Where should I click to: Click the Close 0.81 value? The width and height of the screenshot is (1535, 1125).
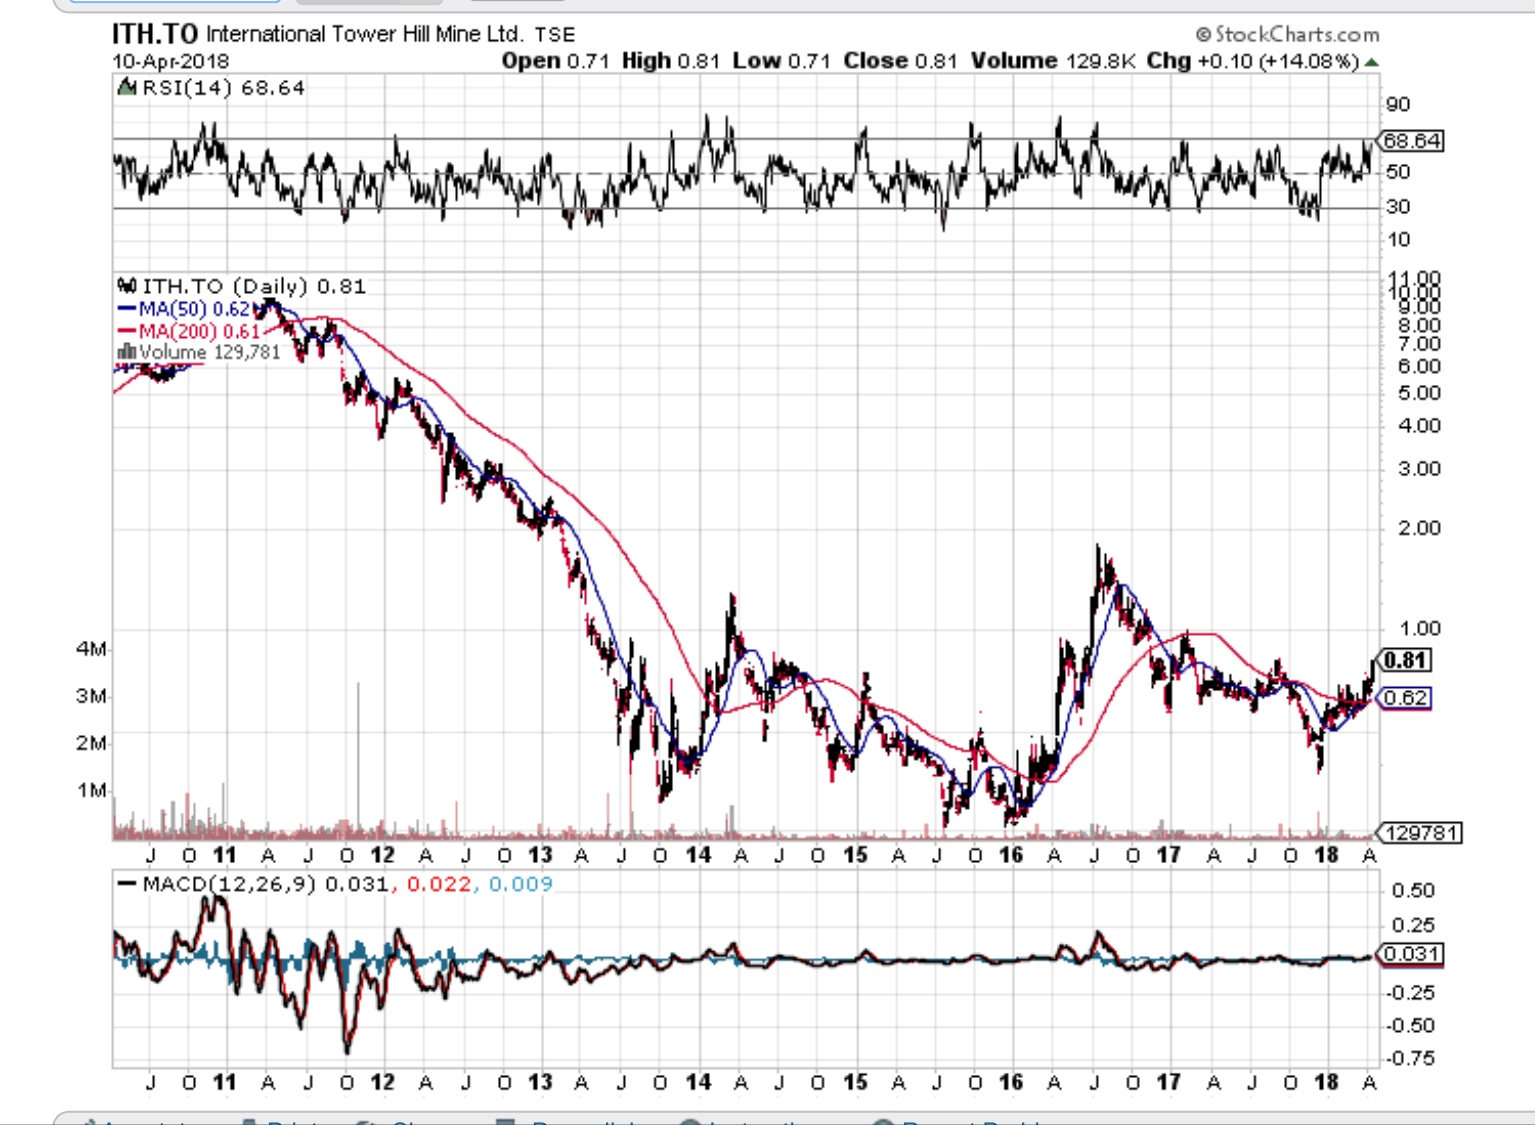pyautogui.click(x=900, y=61)
